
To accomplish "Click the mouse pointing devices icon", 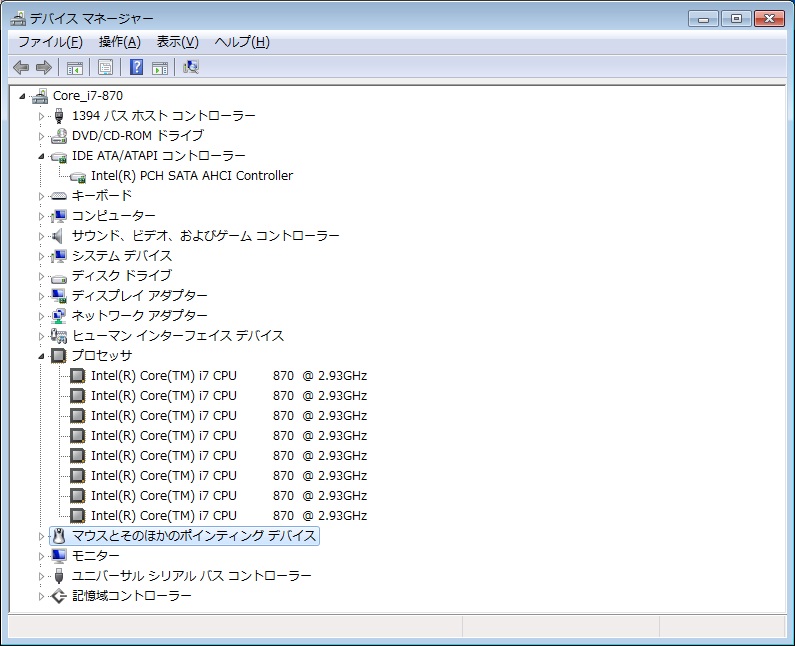I will 59,536.
